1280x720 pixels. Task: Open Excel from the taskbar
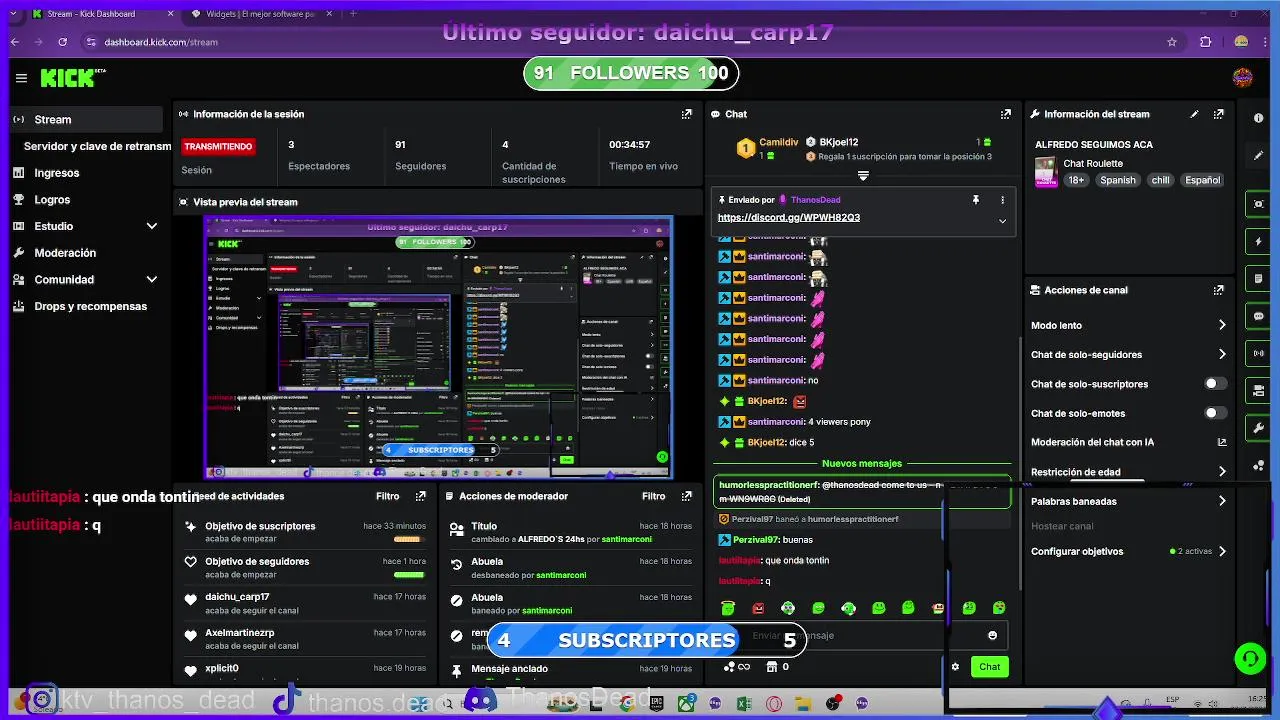pyautogui.click(x=744, y=704)
